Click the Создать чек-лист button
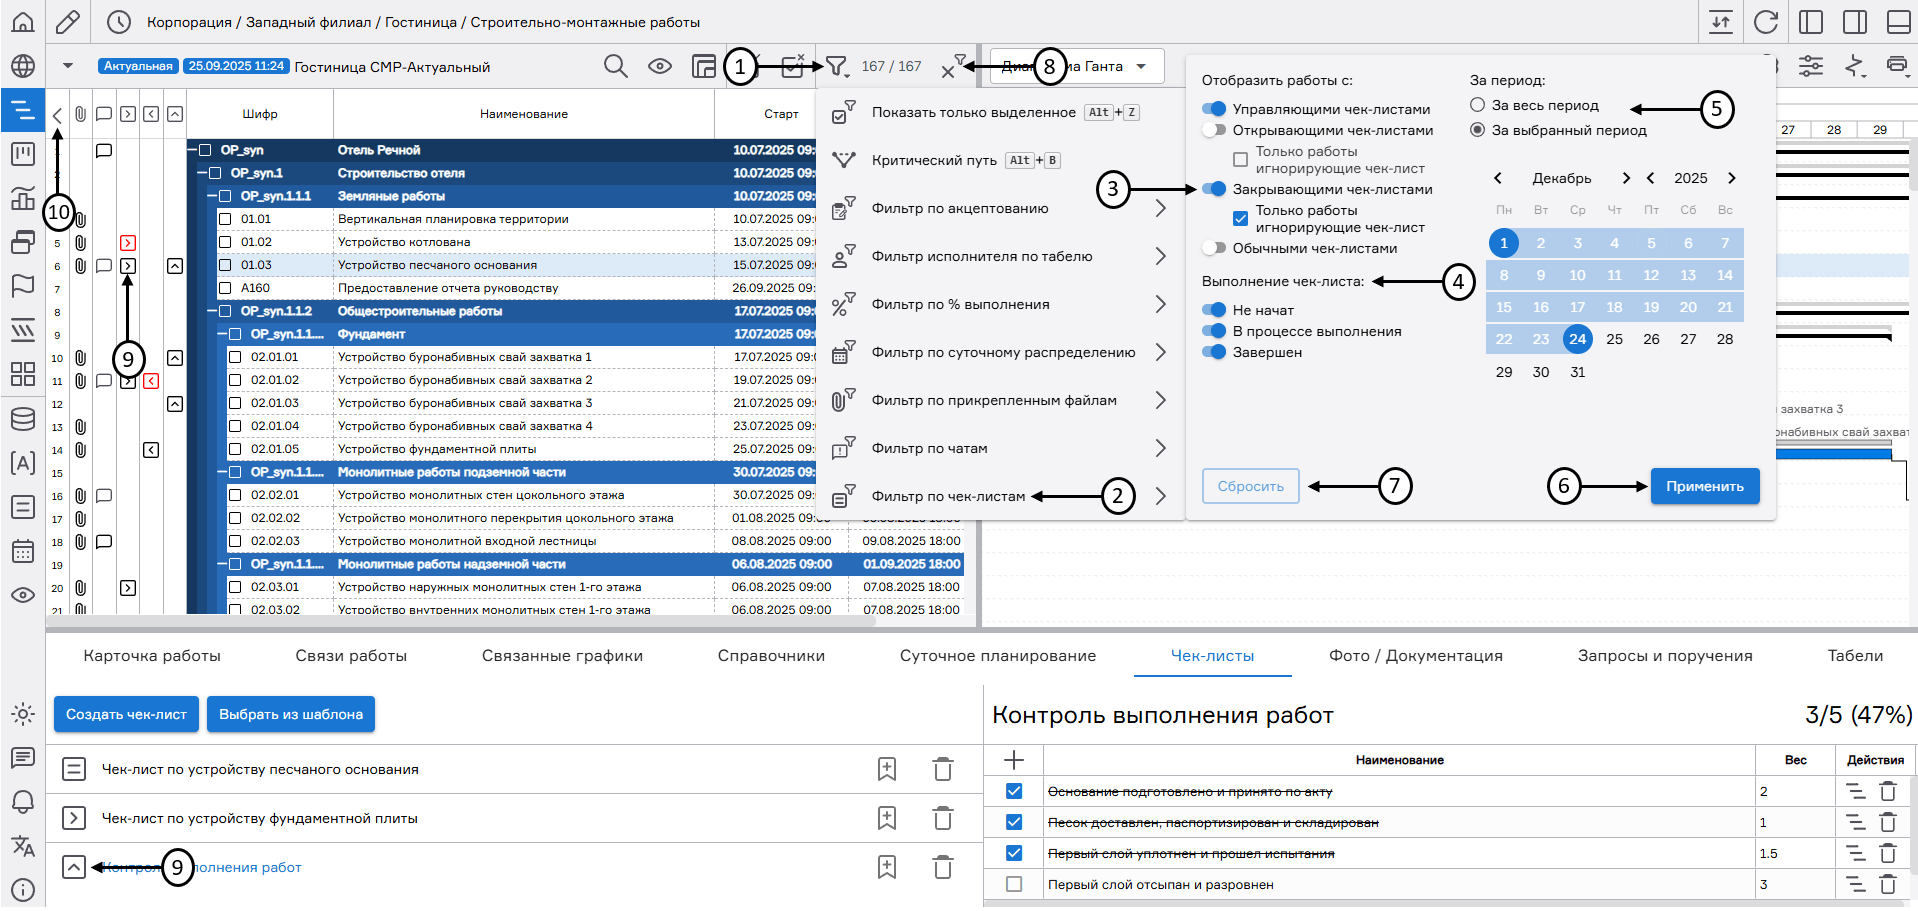The width and height of the screenshot is (1918, 911). [126, 714]
